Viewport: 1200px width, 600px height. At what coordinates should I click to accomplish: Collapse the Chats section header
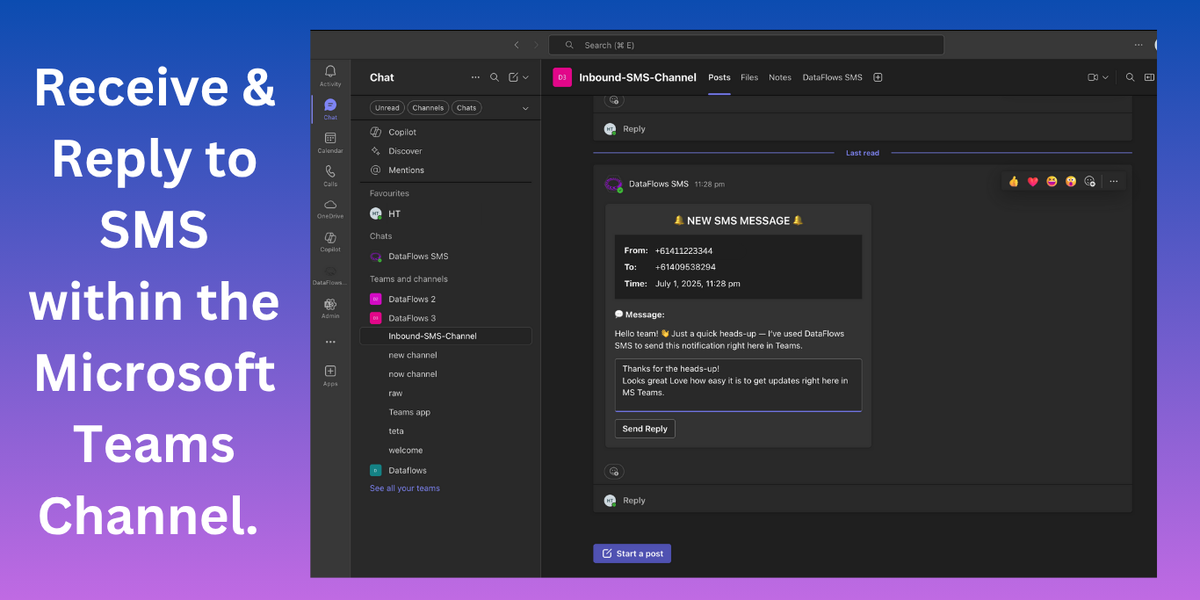(381, 236)
